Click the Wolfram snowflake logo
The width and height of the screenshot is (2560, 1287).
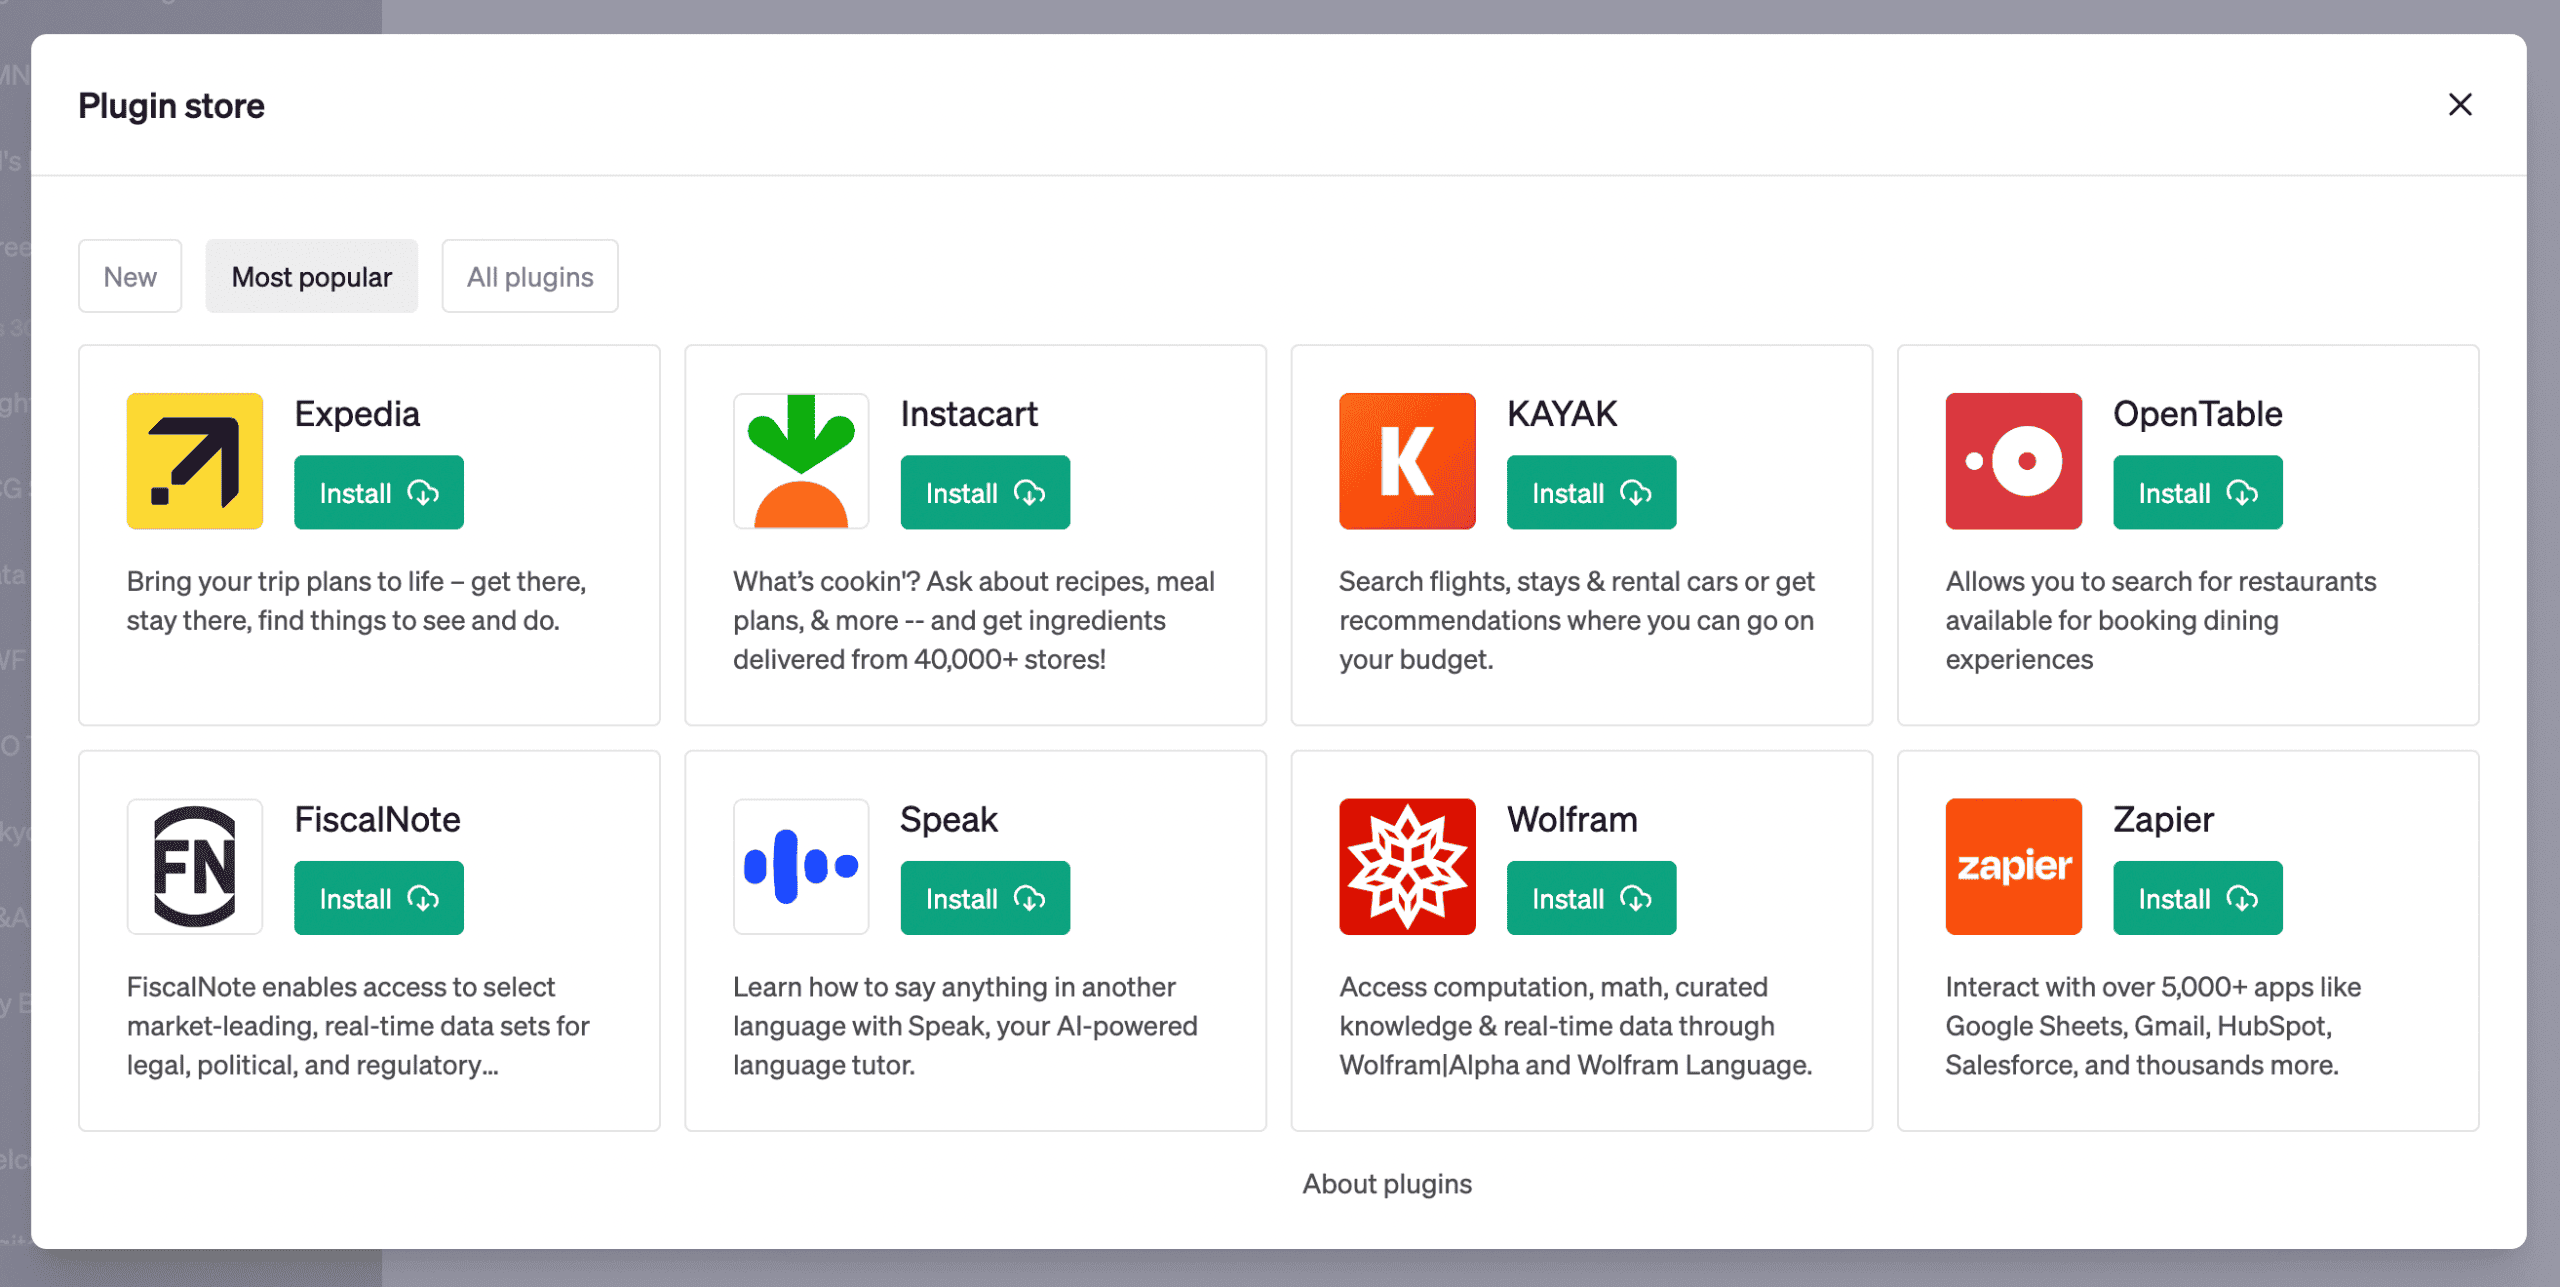point(1406,866)
